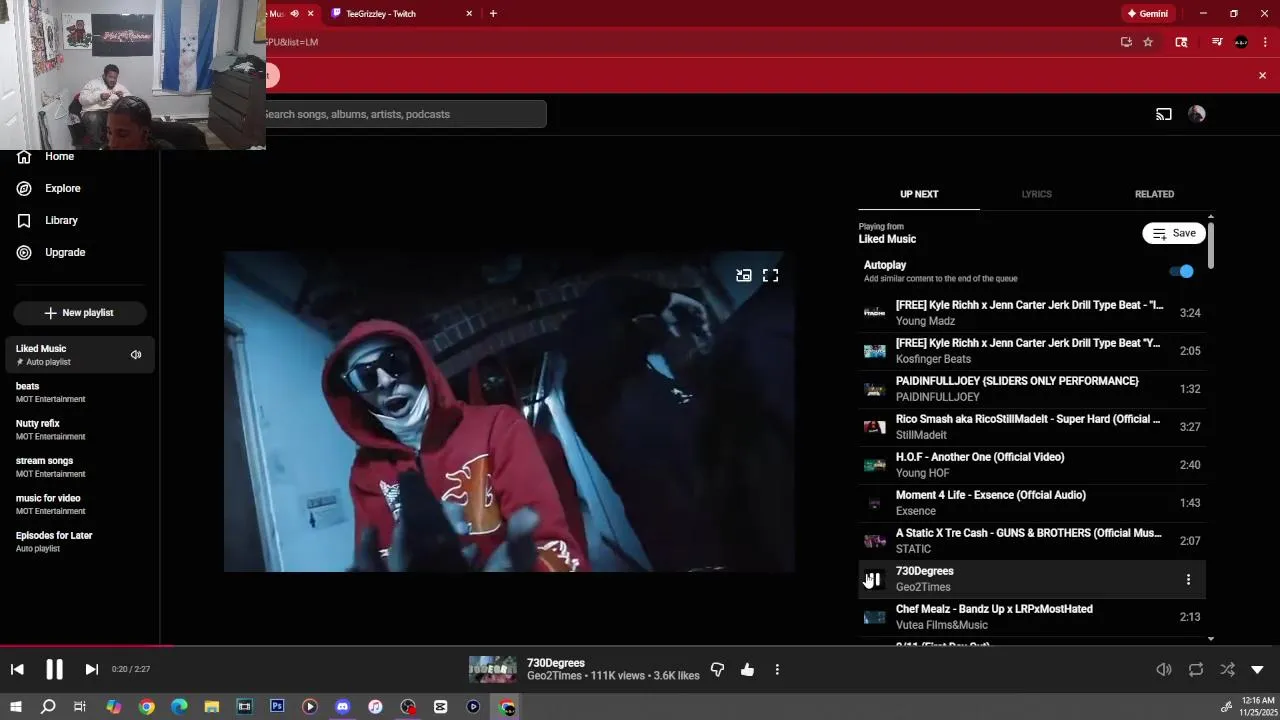Play A Static X Tre Cash track
The width and height of the screenshot is (1280, 720).
point(1032,541)
